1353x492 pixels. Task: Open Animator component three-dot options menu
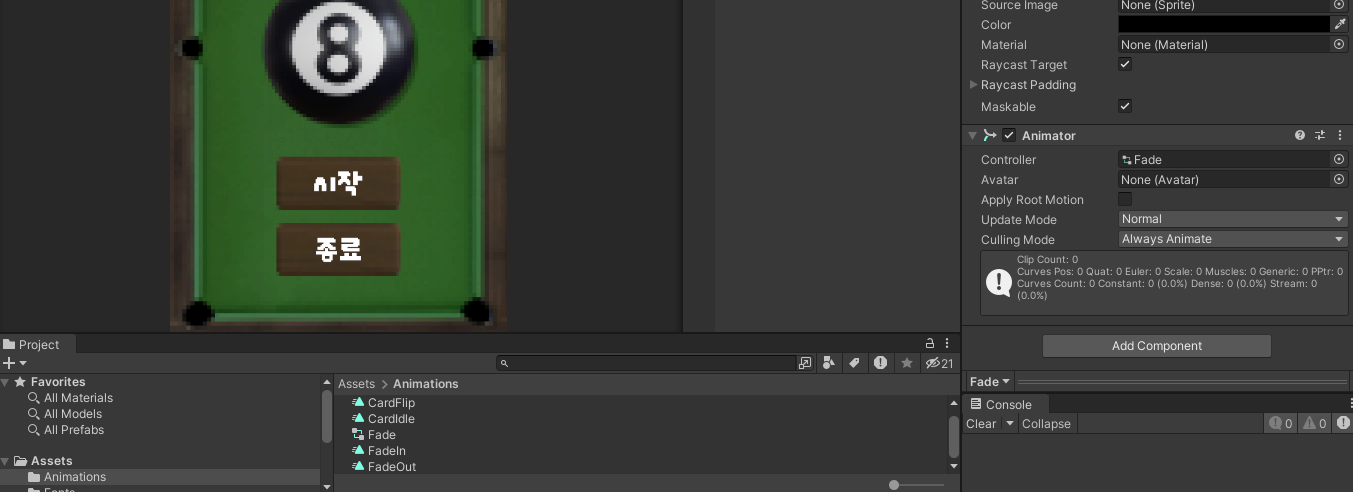coord(1340,135)
